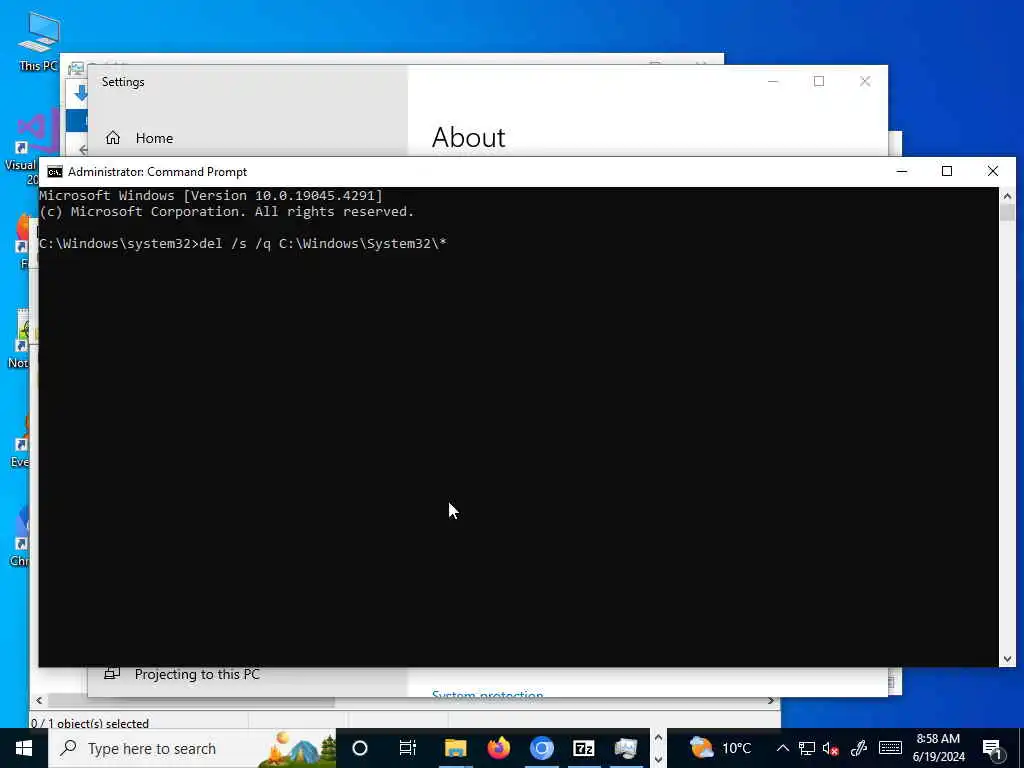The image size is (1024, 768).
Task: Click the Microsoft Windows version line
Action: (210, 195)
